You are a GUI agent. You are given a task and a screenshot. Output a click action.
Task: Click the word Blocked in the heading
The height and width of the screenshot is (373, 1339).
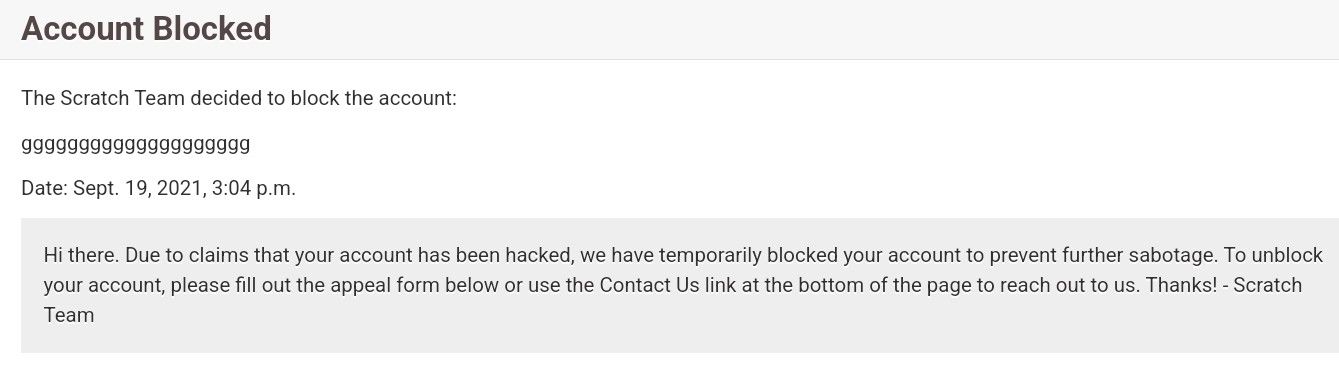coord(212,29)
